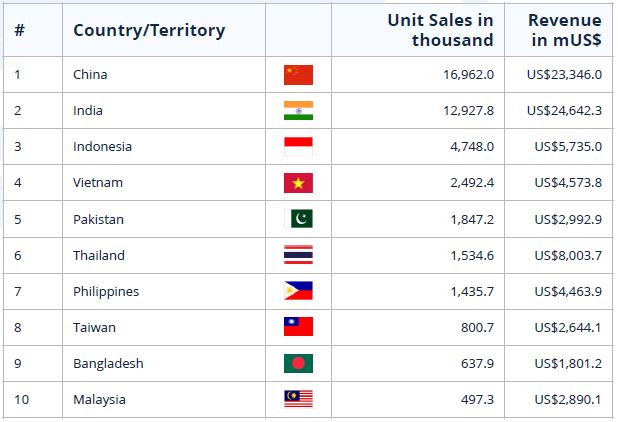The height and width of the screenshot is (422, 618).
Task: Click India's revenue value US$24,642.3
Action: pos(564,111)
